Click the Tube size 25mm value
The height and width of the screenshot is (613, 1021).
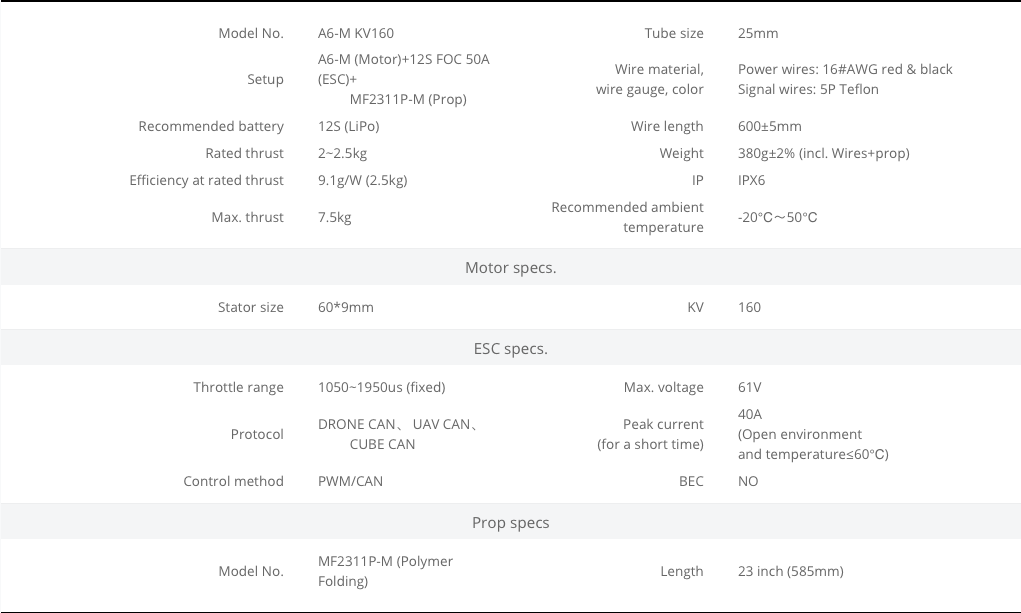click(x=758, y=33)
